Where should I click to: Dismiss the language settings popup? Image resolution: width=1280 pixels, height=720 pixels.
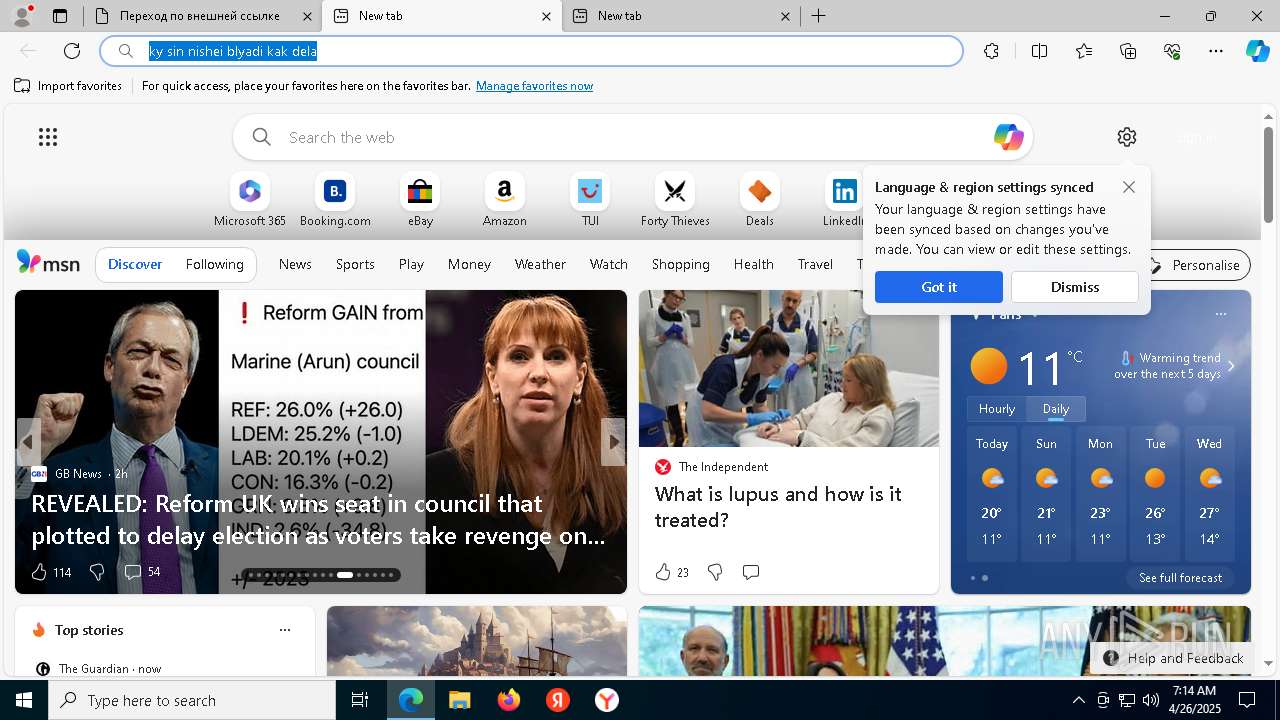pyautogui.click(x=1075, y=287)
